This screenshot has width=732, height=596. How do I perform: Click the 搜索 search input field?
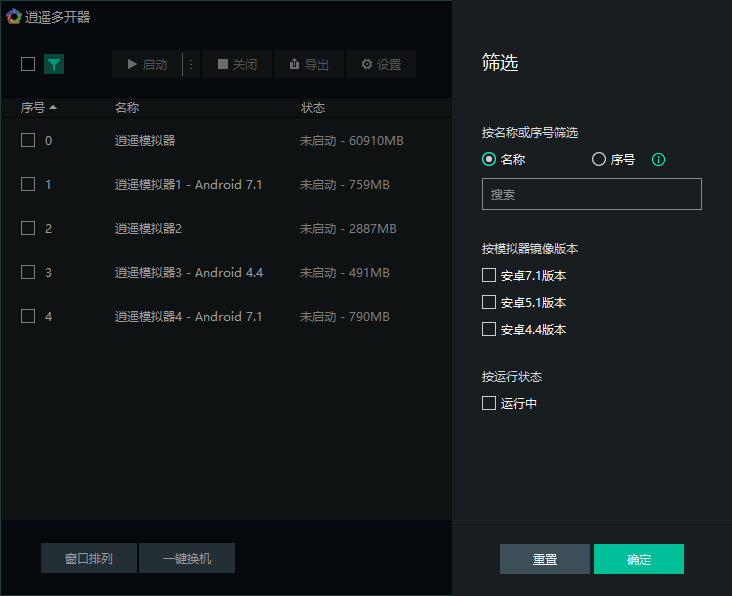coord(592,194)
